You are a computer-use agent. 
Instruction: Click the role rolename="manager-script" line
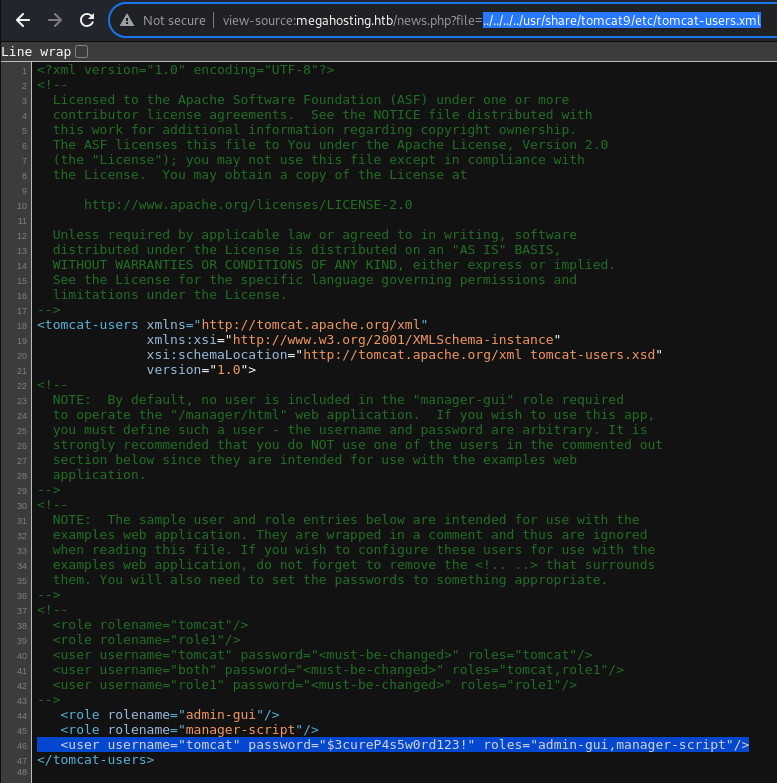[189, 730]
